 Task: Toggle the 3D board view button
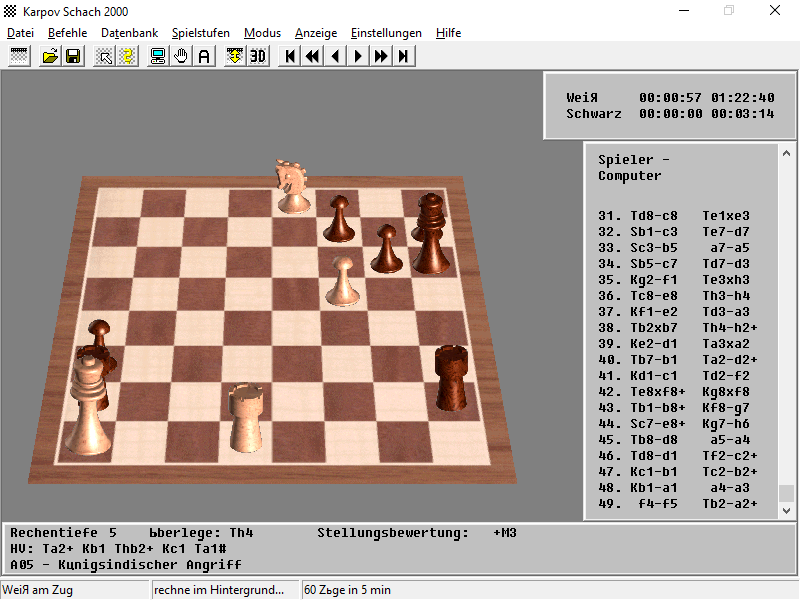(x=258, y=56)
